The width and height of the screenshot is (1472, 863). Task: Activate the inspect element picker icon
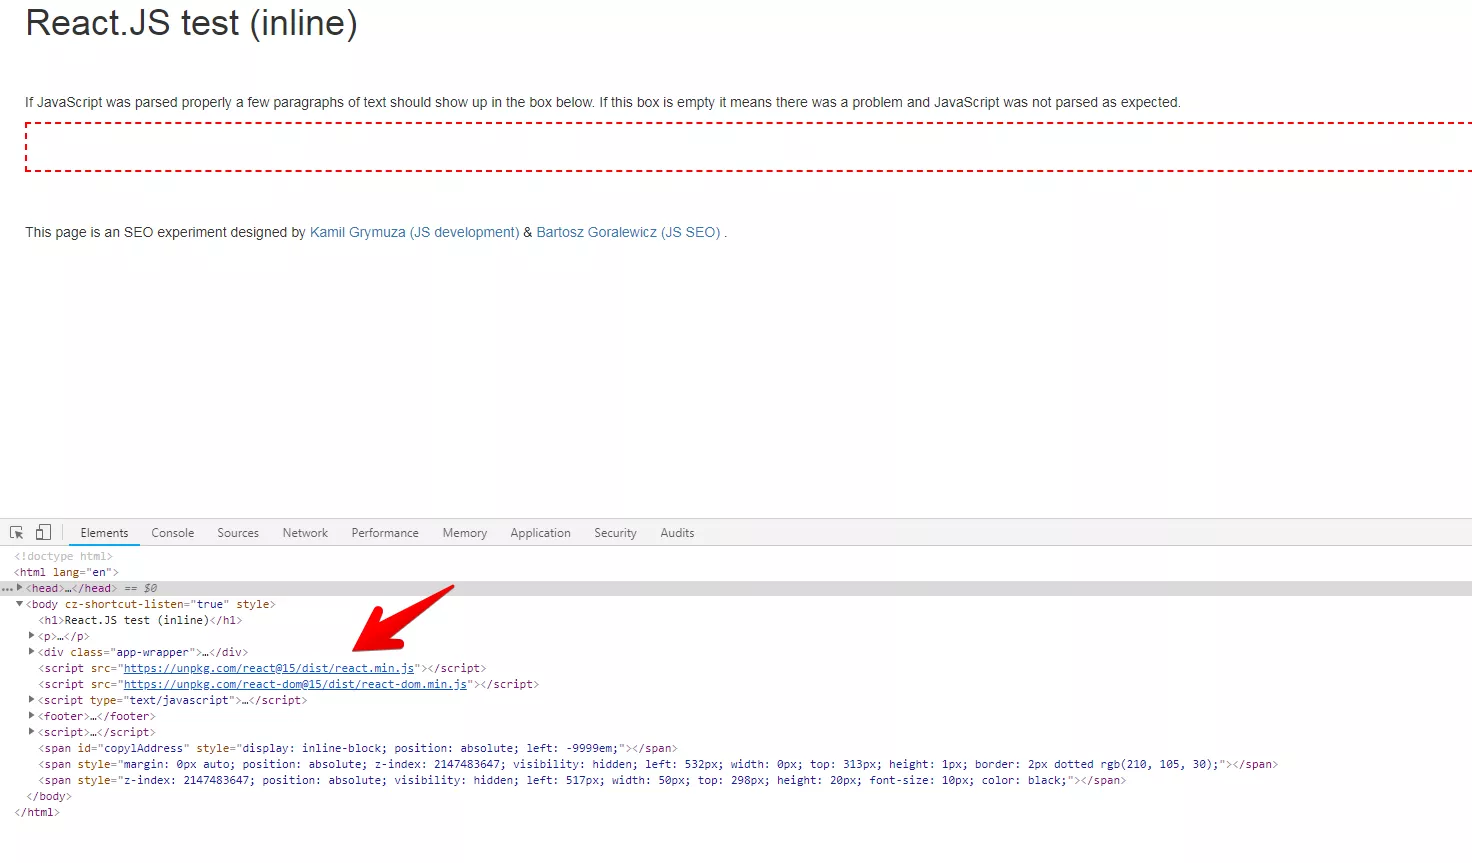[x=16, y=533]
